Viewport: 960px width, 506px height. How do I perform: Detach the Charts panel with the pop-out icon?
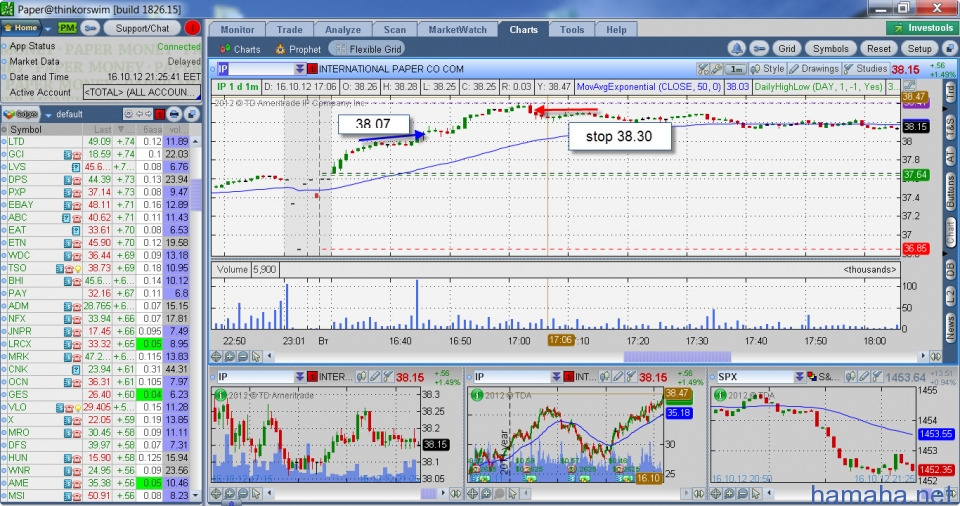pyautogui.click(x=949, y=48)
